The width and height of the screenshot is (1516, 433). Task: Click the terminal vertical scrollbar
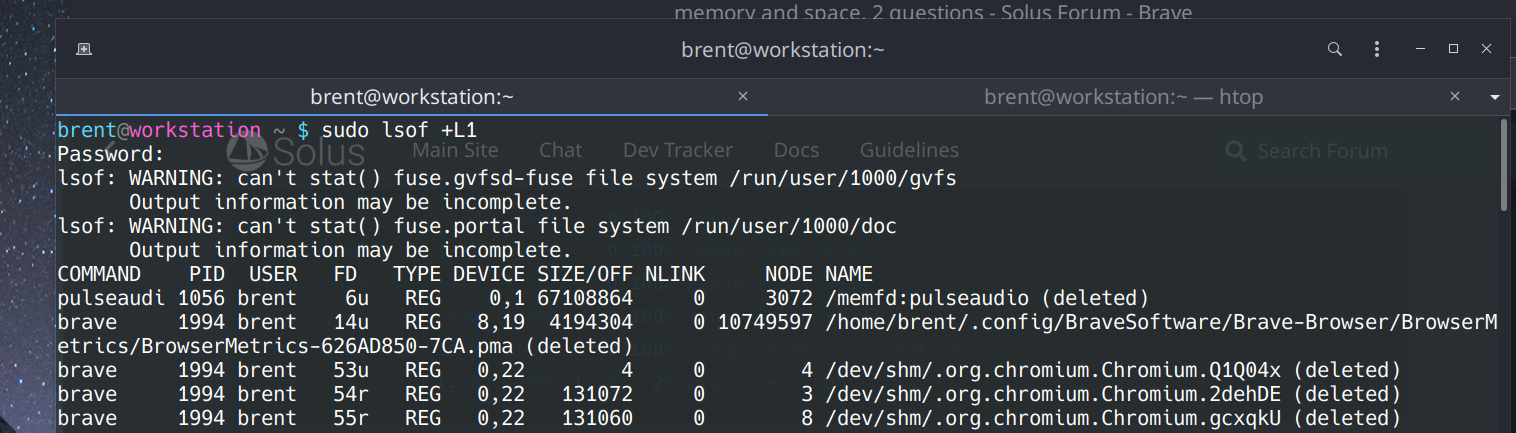click(1505, 165)
